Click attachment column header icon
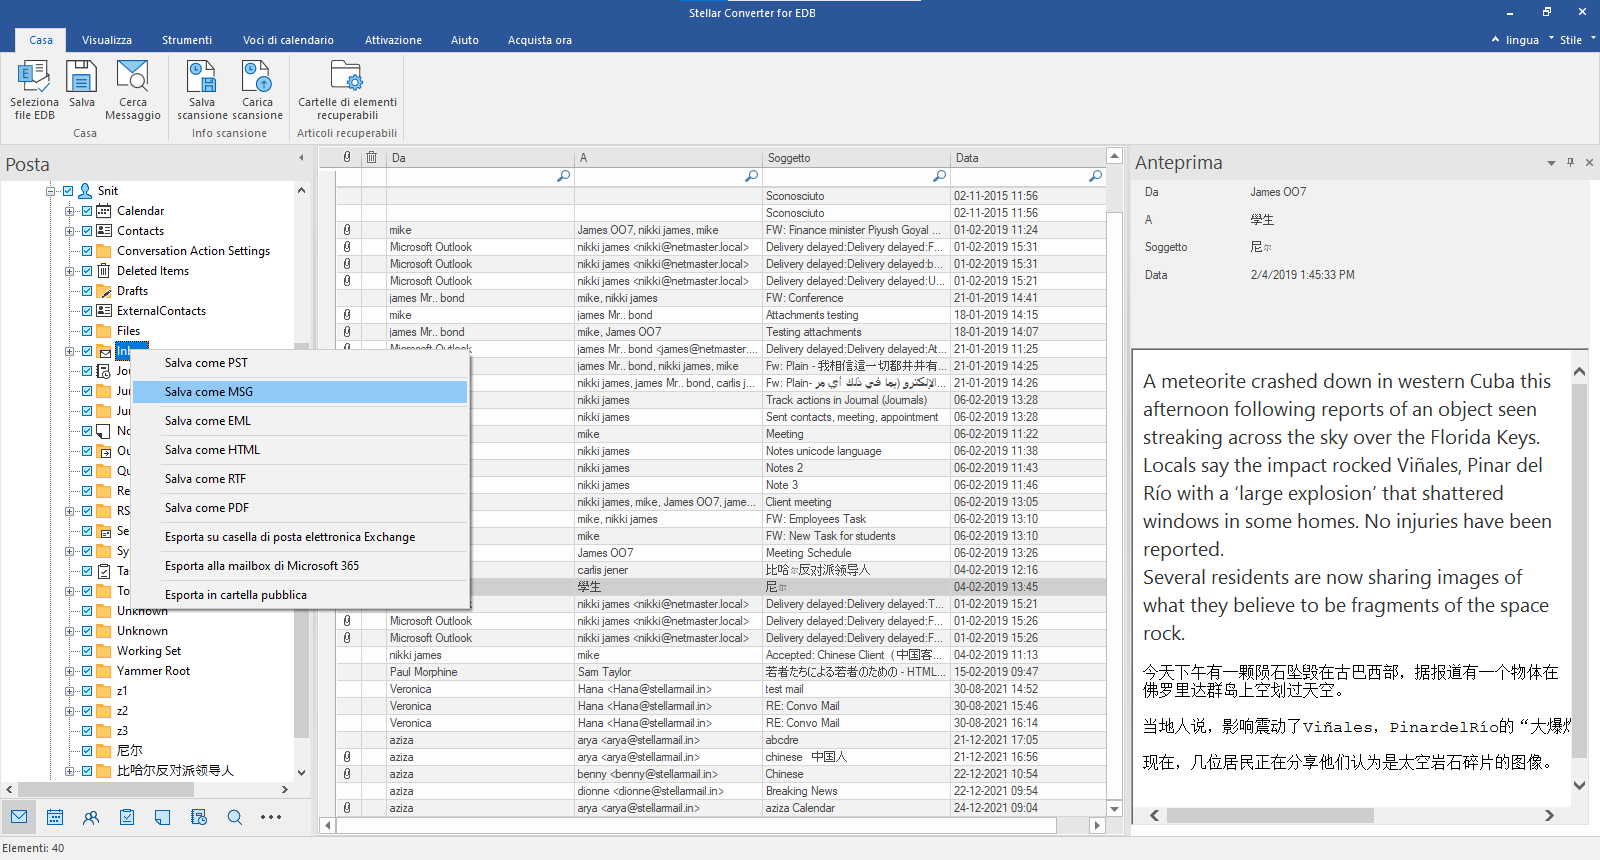 point(347,157)
